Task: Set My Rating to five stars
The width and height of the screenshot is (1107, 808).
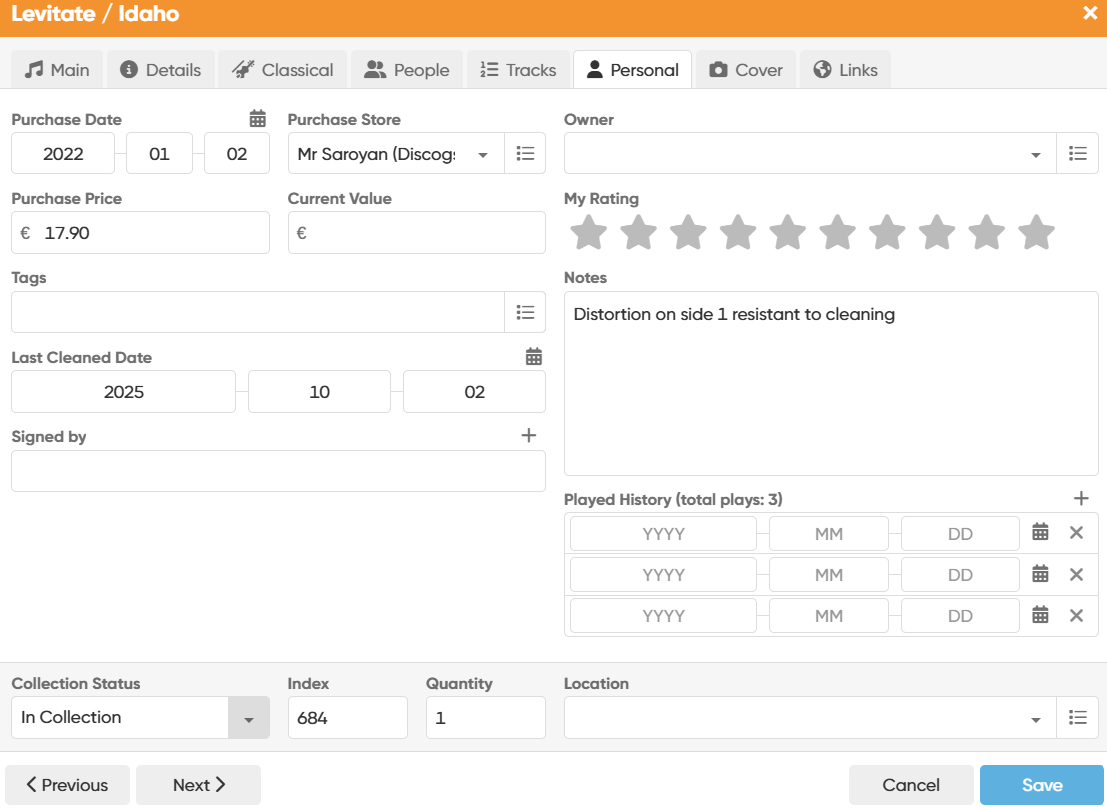Action: pyautogui.click(x=787, y=233)
